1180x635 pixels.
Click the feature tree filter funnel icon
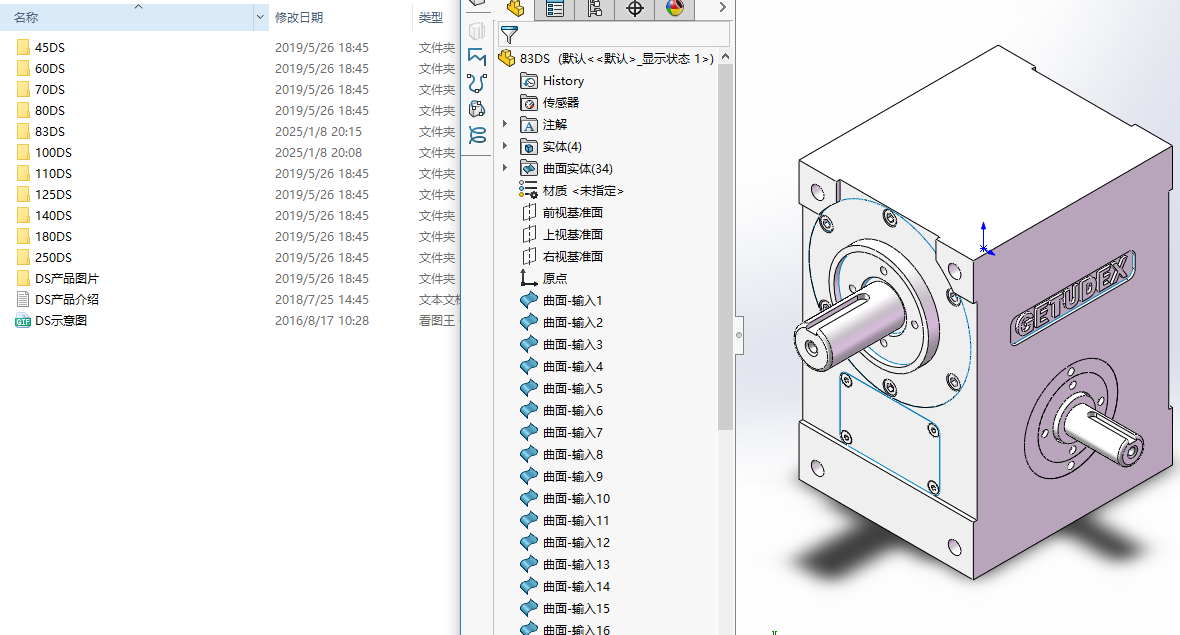[509, 35]
